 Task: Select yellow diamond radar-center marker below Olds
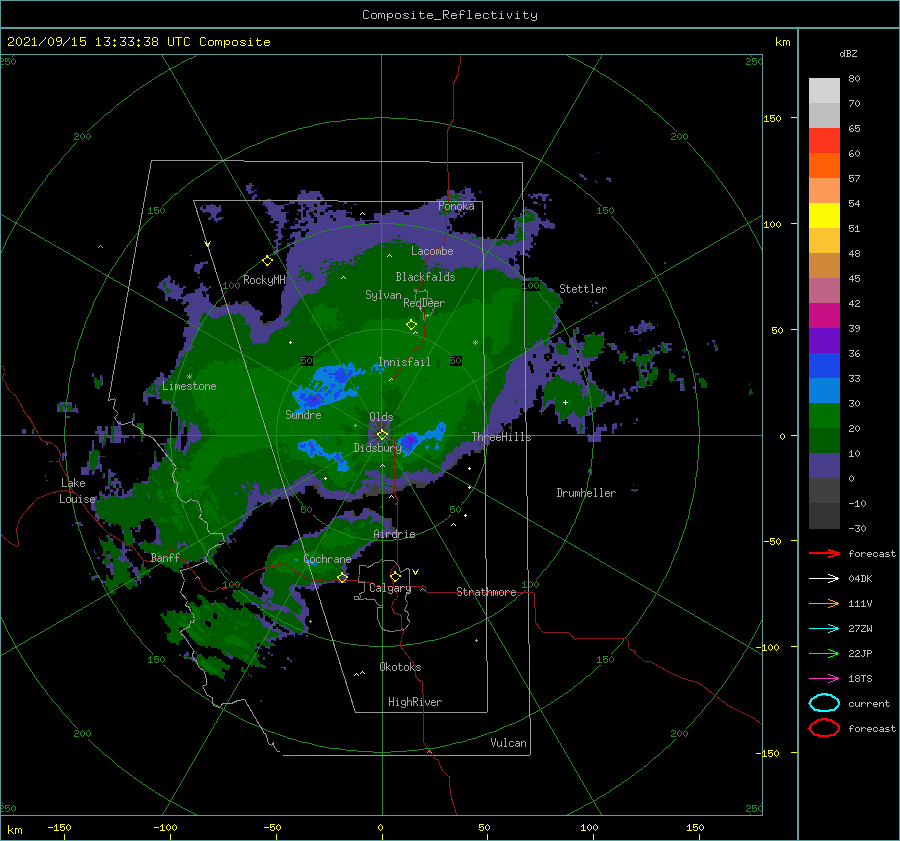click(382, 435)
